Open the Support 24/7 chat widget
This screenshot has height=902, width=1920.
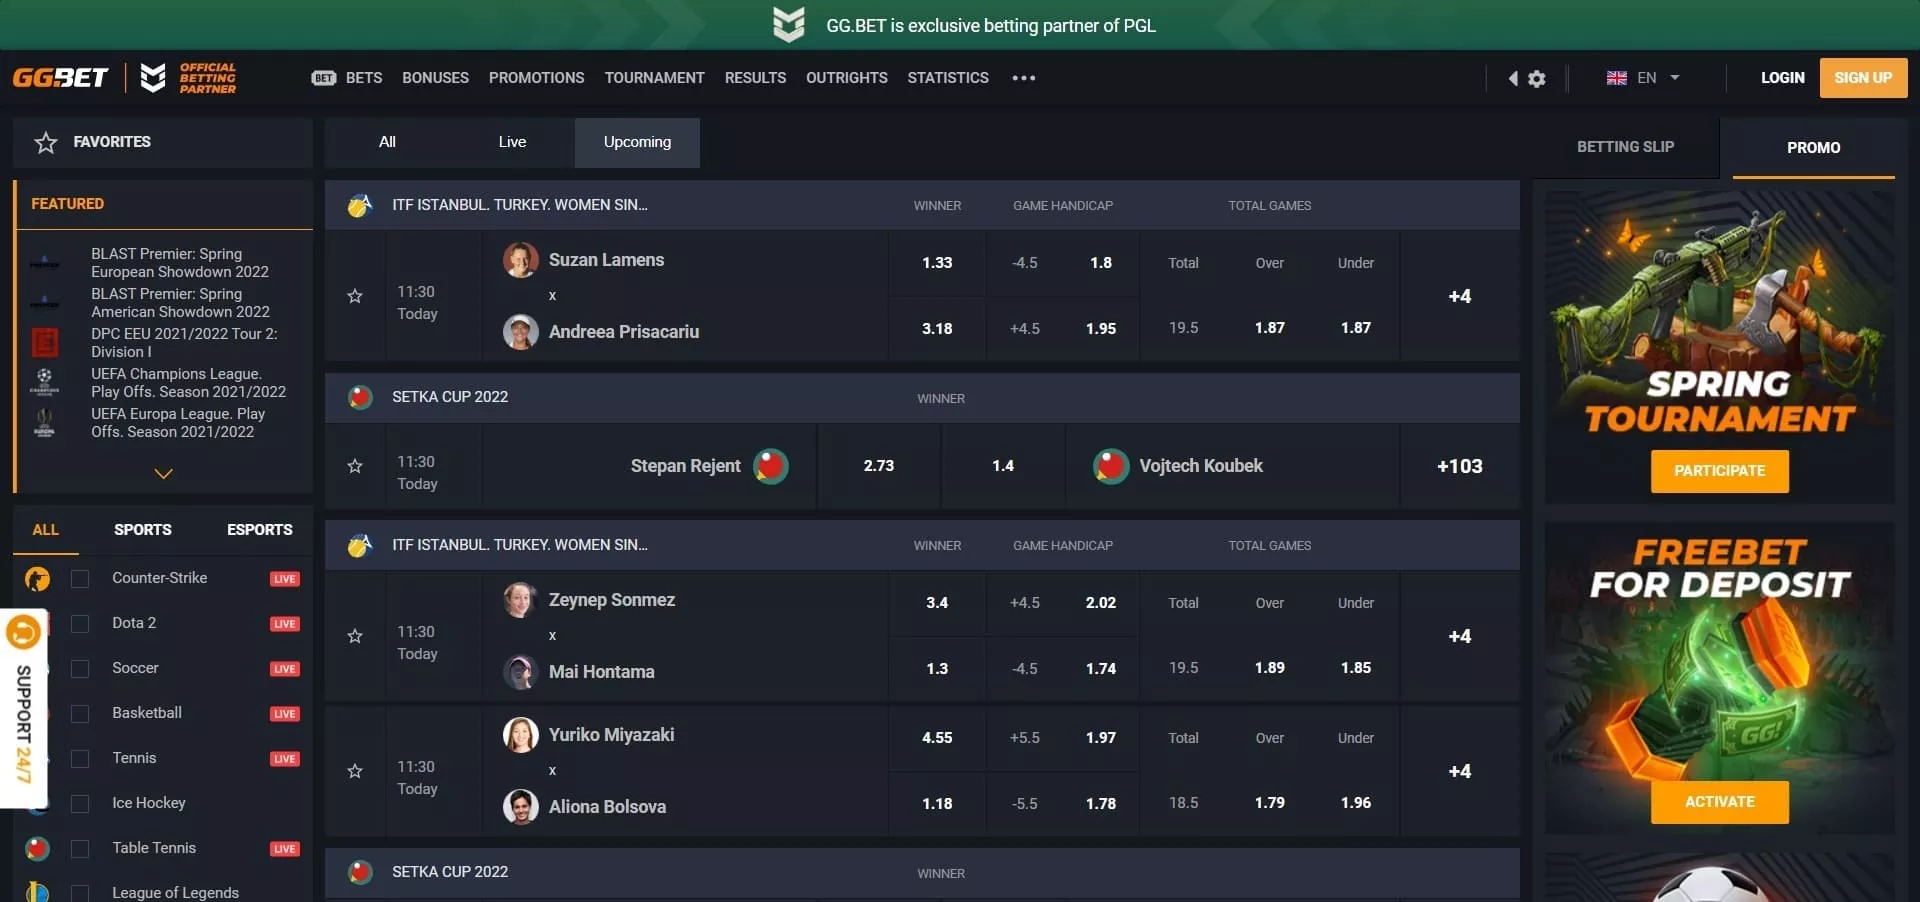(x=23, y=706)
